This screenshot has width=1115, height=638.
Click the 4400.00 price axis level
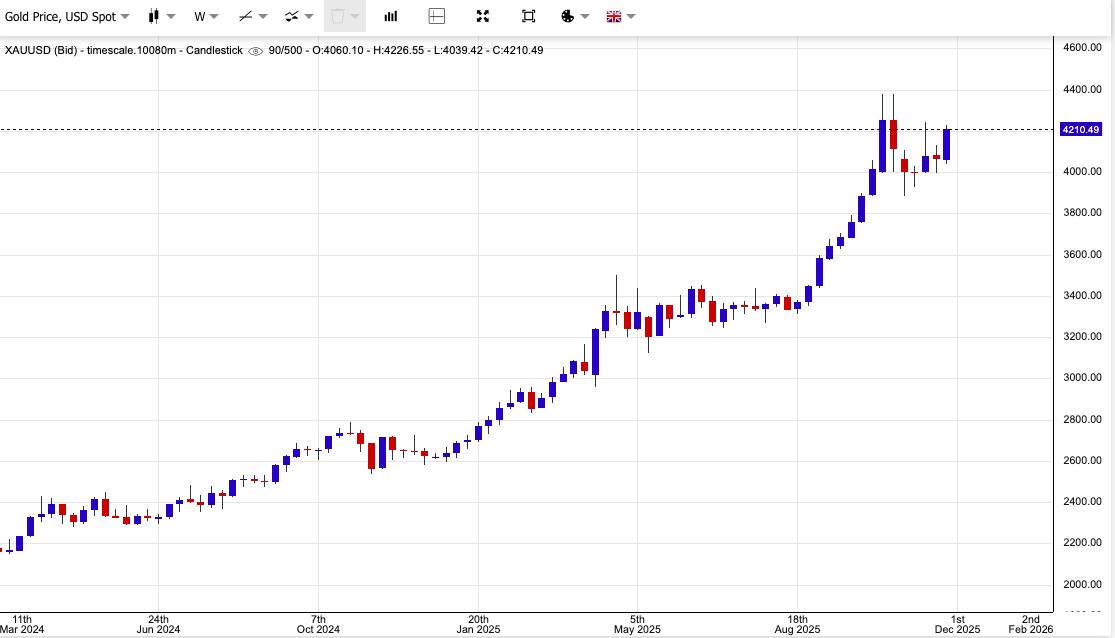pyautogui.click(x=1082, y=89)
